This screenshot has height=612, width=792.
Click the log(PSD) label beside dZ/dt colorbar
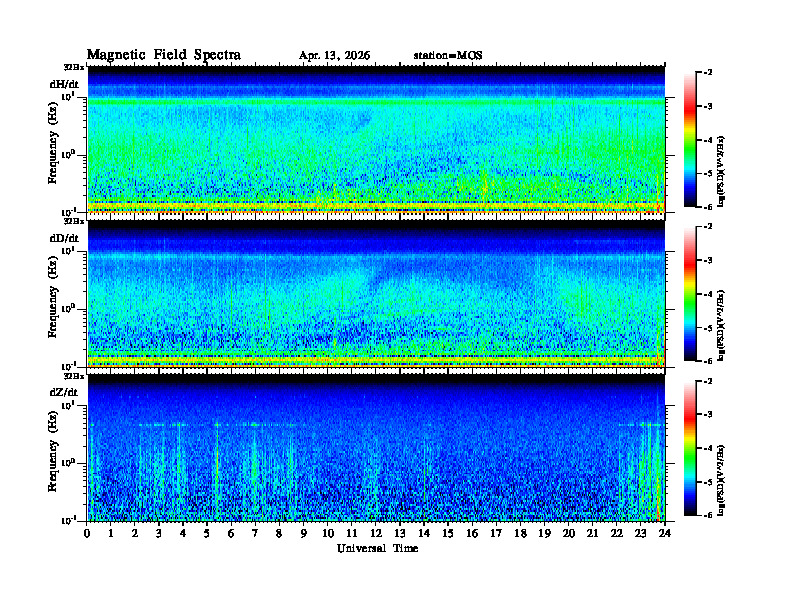click(722, 480)
